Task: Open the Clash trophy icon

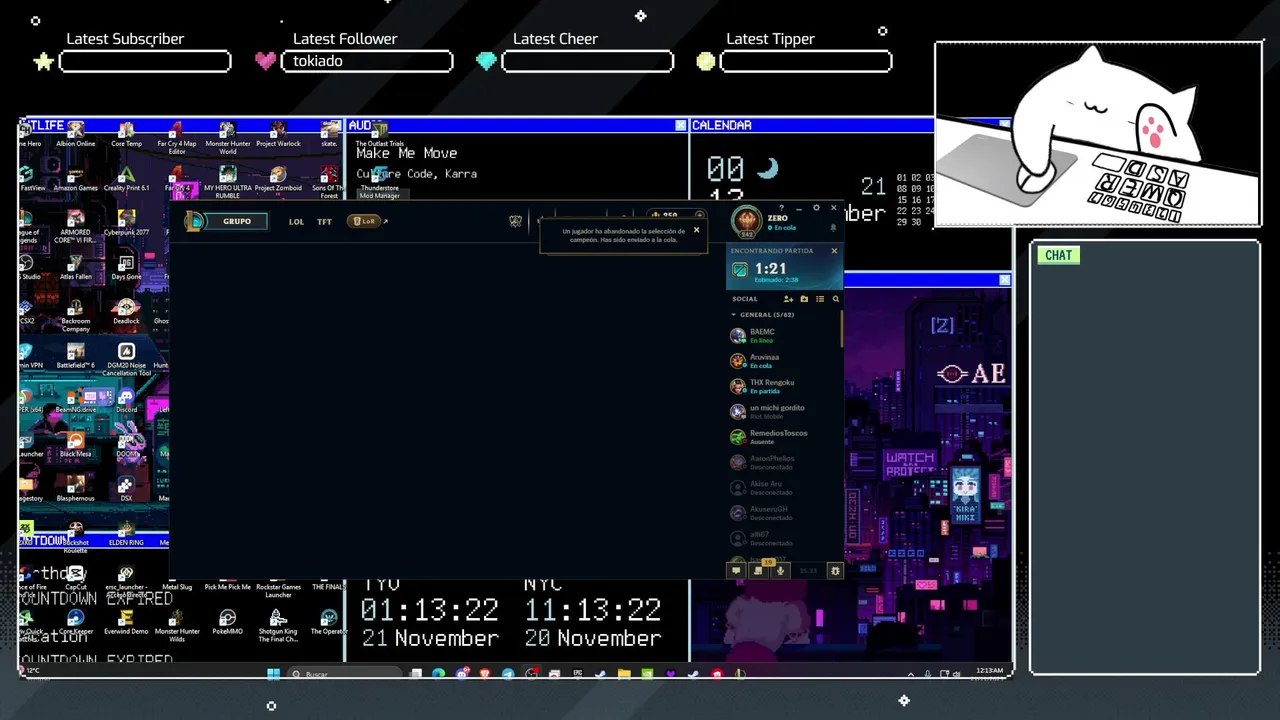Action: [515, 221]
